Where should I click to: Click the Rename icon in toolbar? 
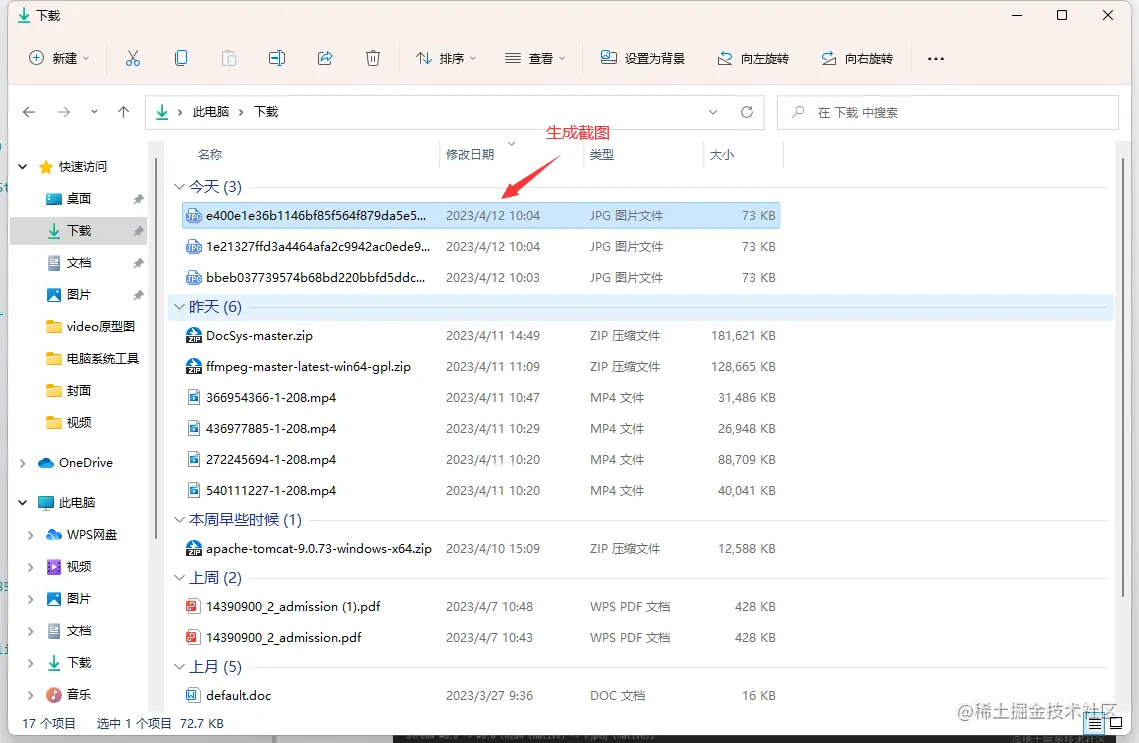277,58
